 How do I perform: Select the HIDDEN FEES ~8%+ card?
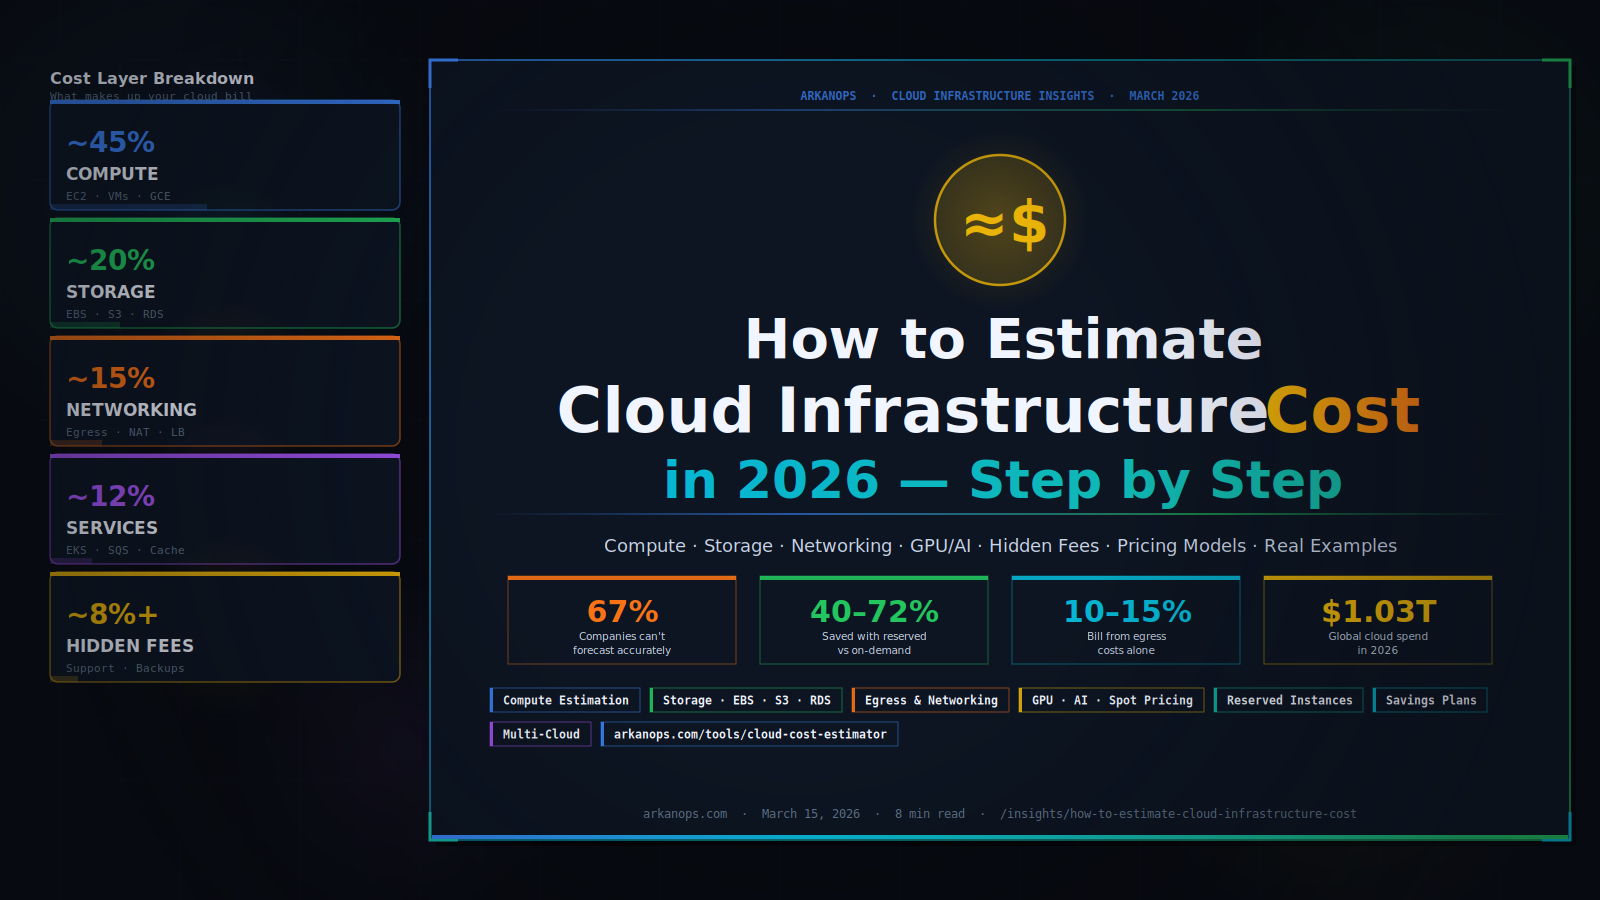coord(224,627)
